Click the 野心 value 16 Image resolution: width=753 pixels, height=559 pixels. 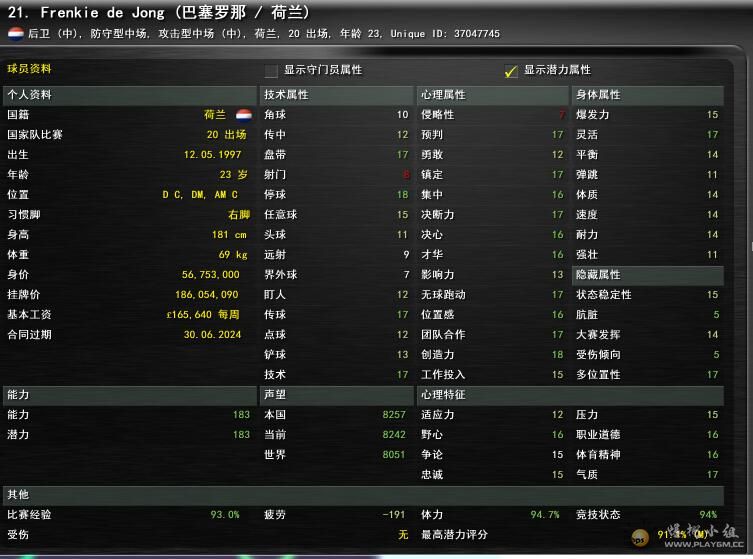[x=557, y=435]
